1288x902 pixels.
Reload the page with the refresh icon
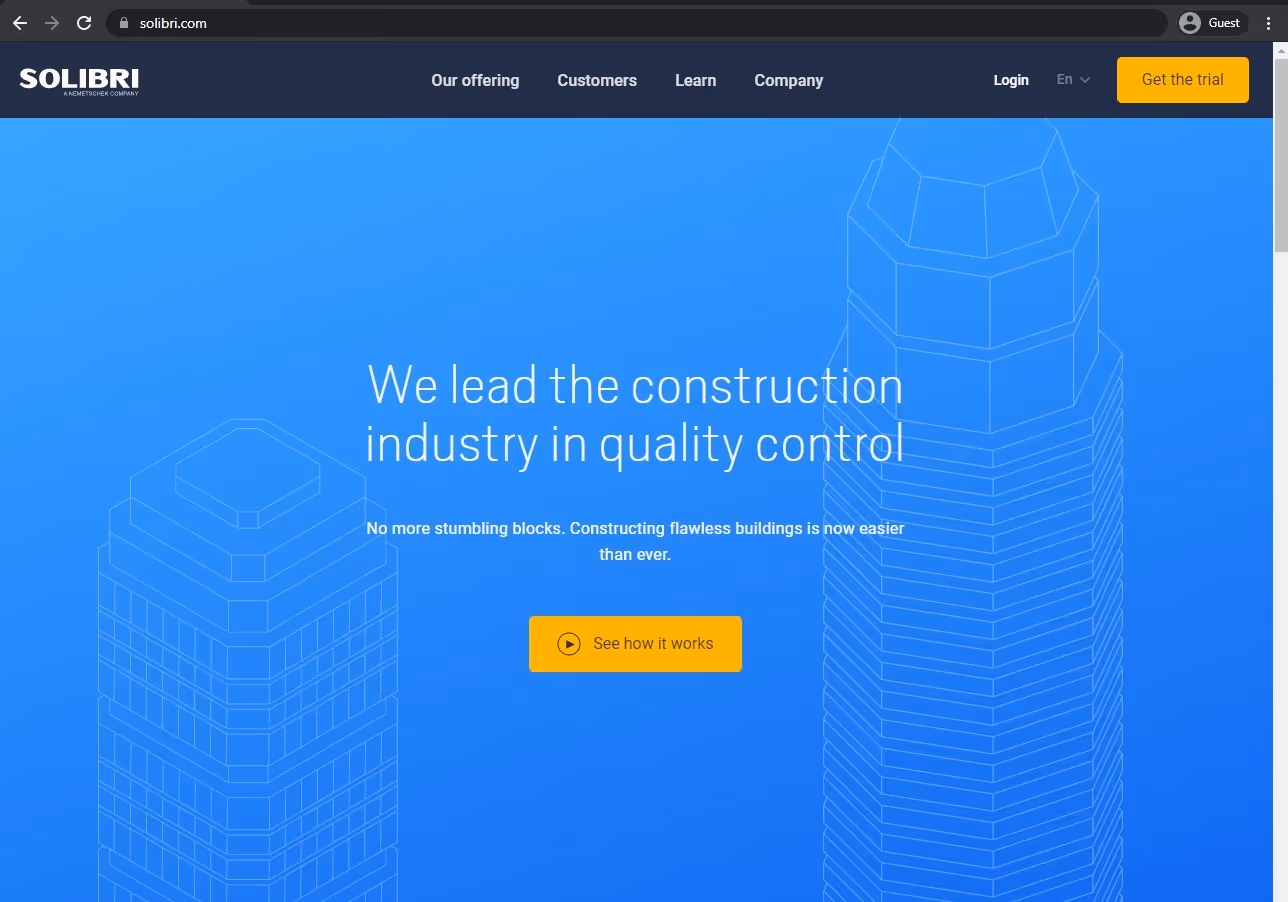84,23
